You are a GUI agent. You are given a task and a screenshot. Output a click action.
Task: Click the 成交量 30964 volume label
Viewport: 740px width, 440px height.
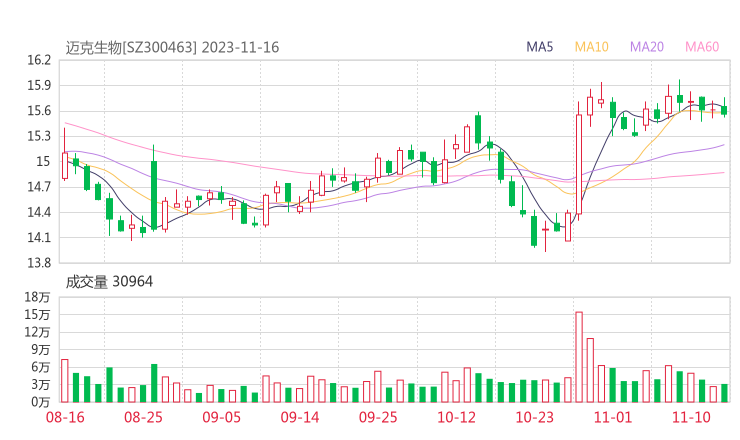pos(109,282)
